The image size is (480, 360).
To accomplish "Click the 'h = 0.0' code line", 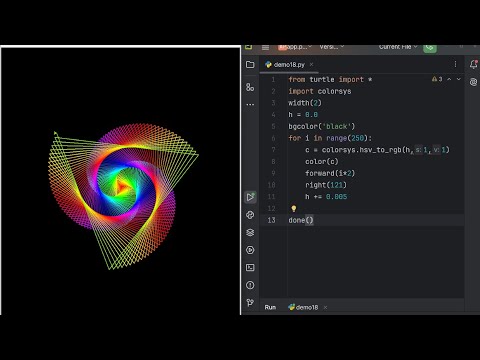I will tap(303, 115).
